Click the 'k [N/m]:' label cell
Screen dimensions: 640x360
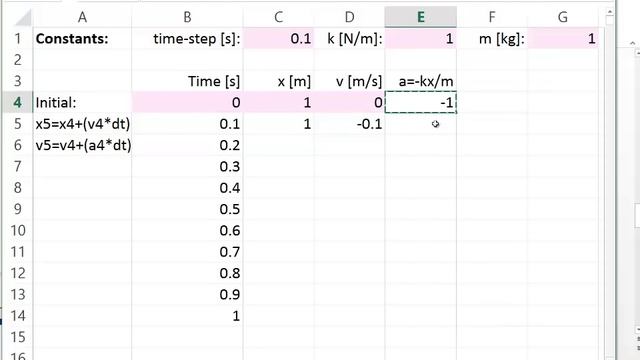tap(349, 39)
